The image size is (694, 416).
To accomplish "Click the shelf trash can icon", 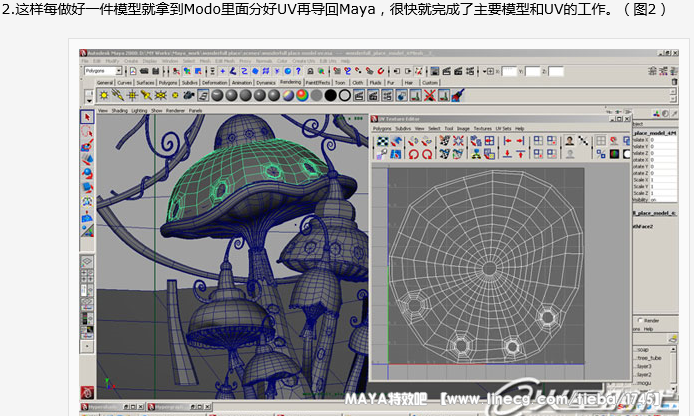I will 674,82.
